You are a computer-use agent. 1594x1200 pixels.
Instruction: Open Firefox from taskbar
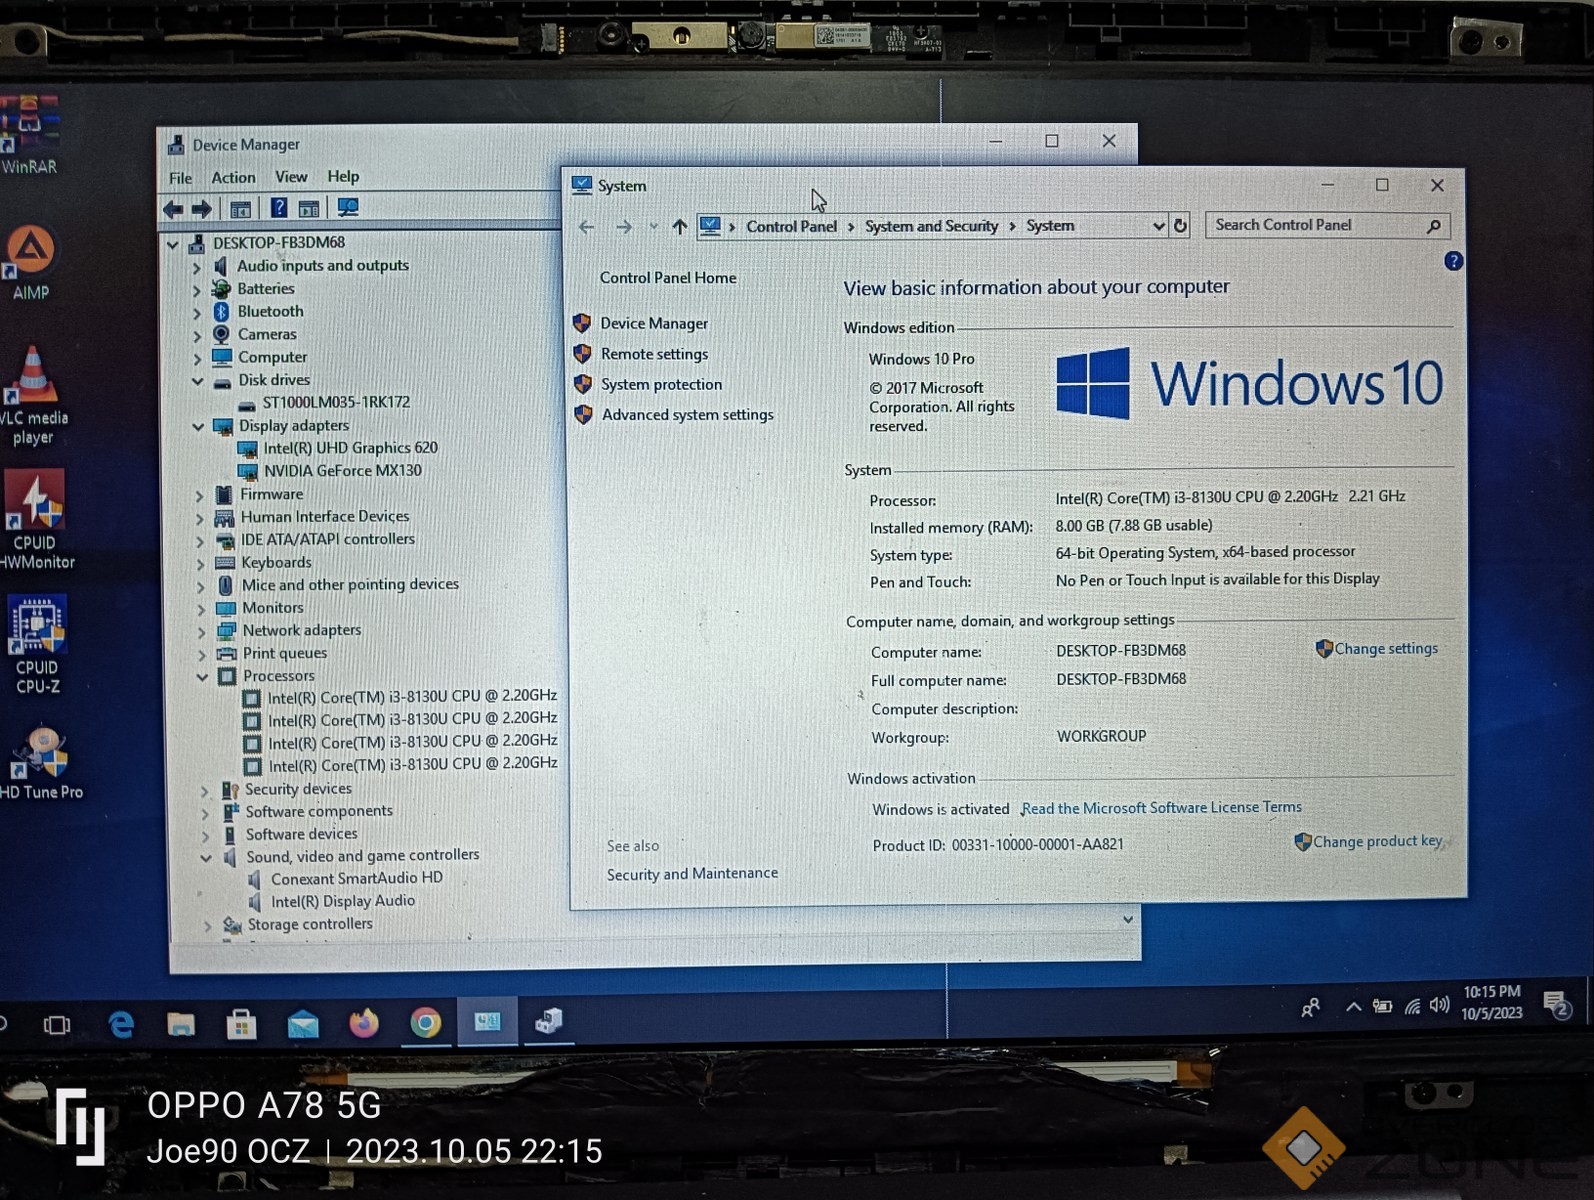pyautogui.click(x=364, y=1023)
